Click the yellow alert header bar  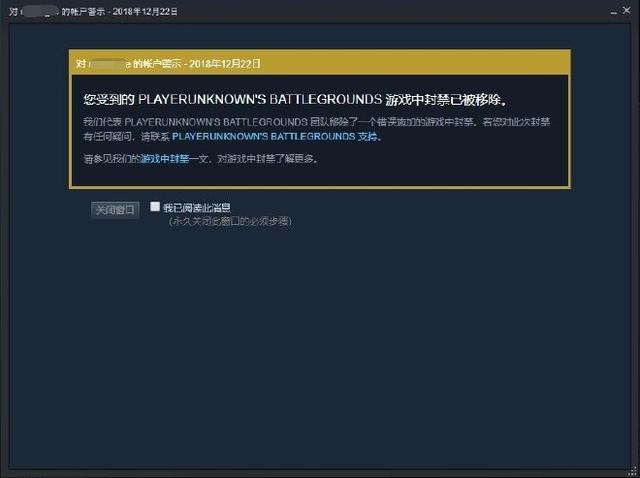(x=320, y=63)
